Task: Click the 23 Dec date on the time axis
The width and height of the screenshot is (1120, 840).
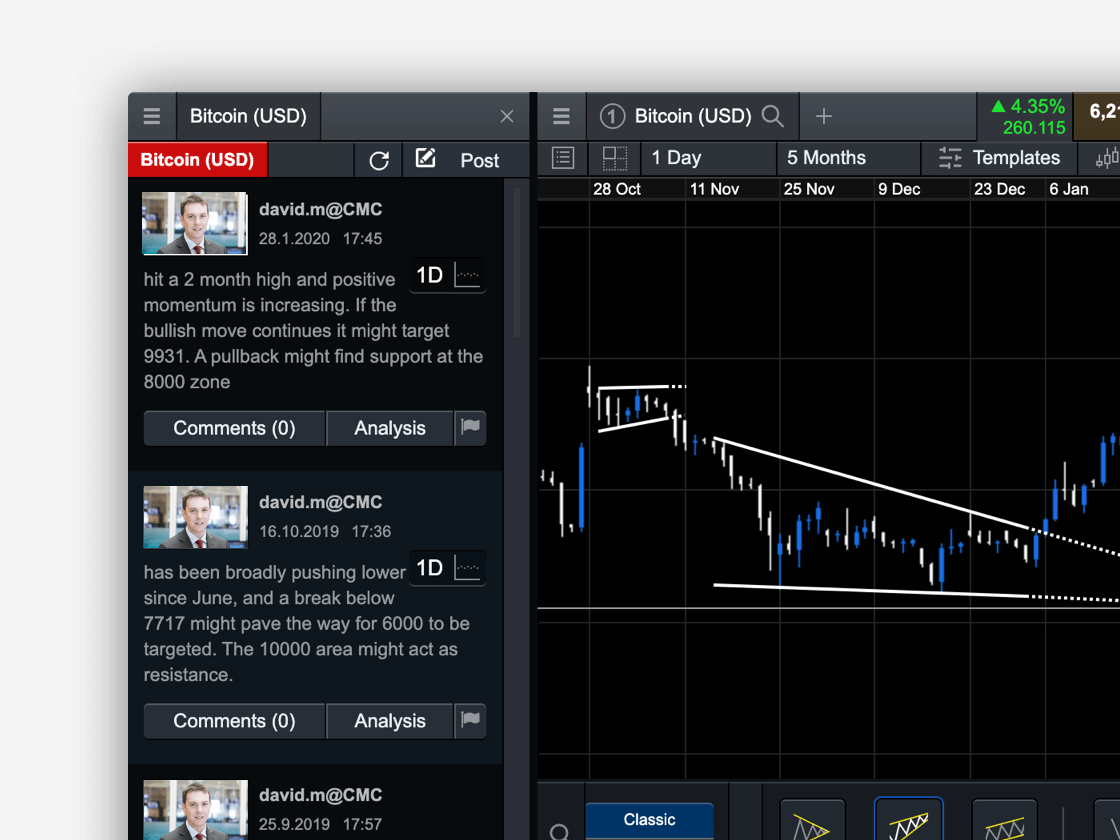Action: tap(999, 189)
